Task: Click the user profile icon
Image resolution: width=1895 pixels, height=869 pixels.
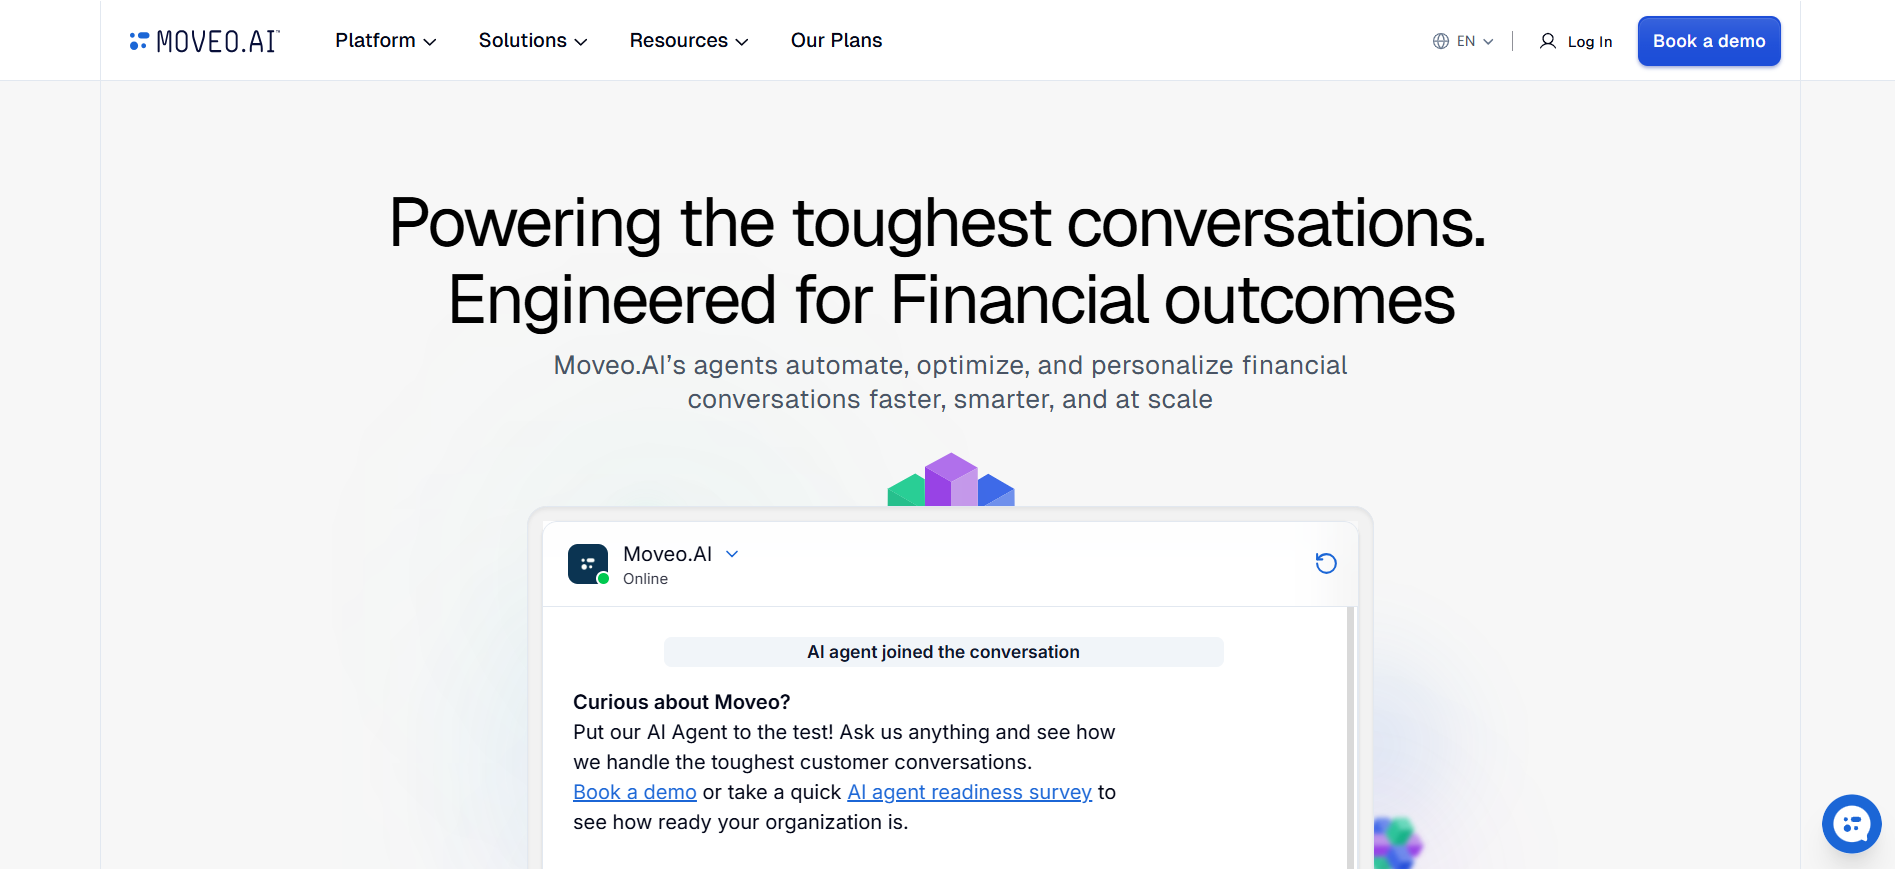Action: point(1548,41)
